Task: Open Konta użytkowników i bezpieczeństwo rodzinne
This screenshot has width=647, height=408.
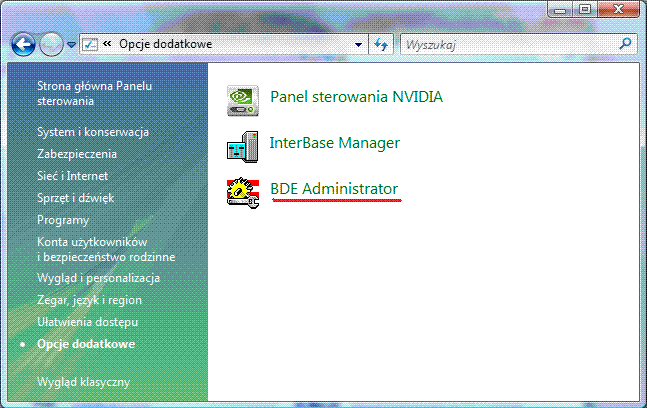Action: coord(106,249)
